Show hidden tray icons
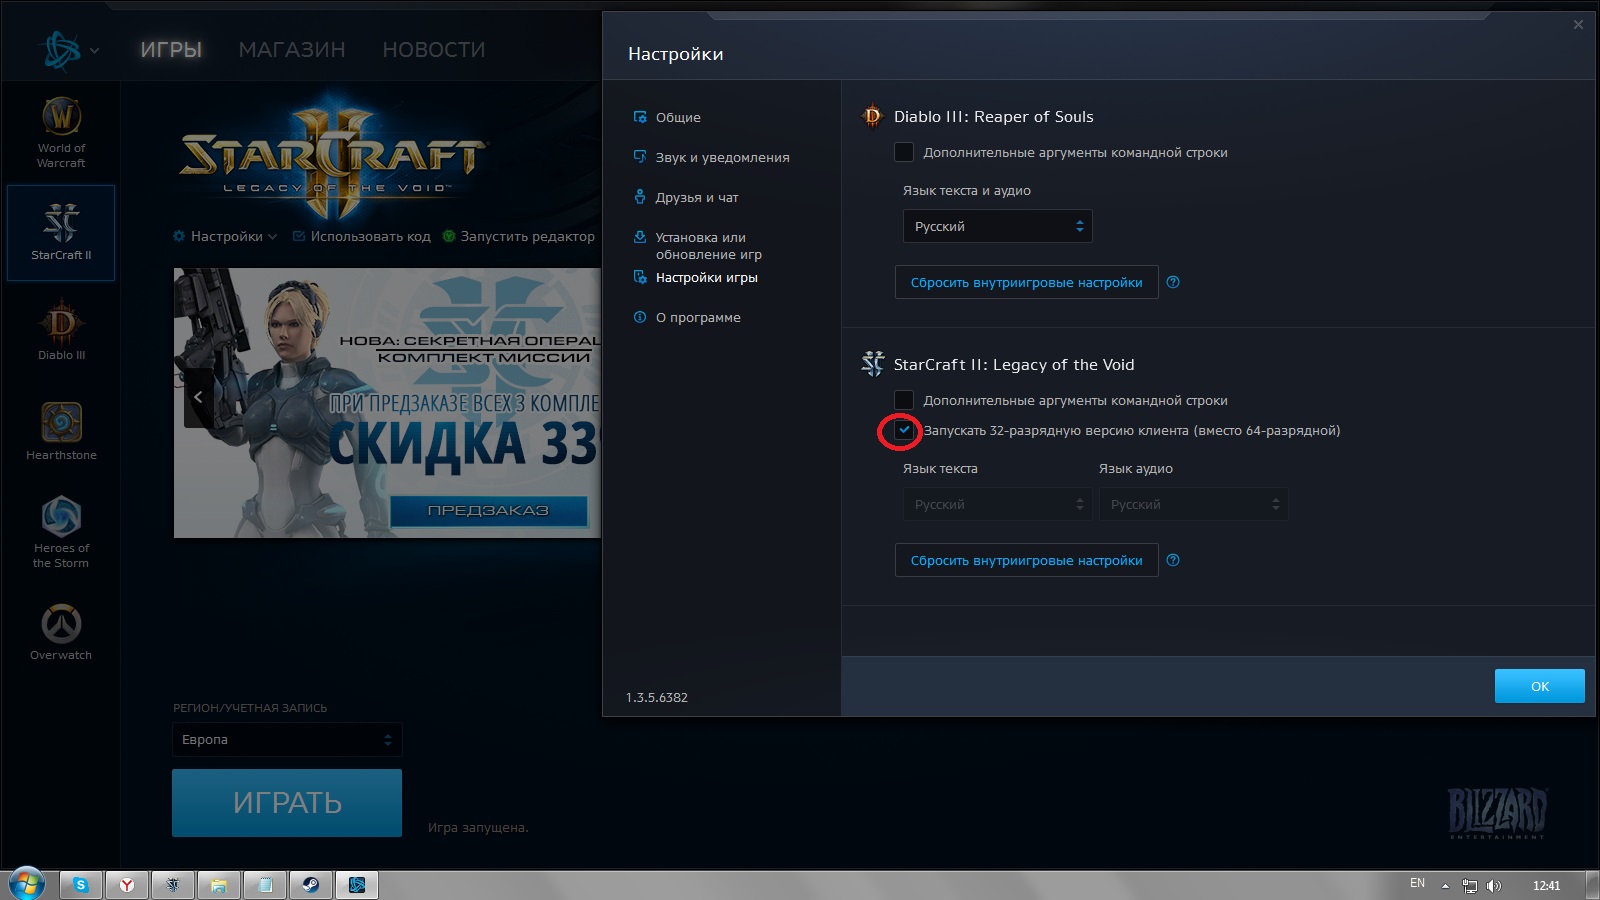Image resolution: width=1600 pixels, height=900 pixels. point(1445,886)
